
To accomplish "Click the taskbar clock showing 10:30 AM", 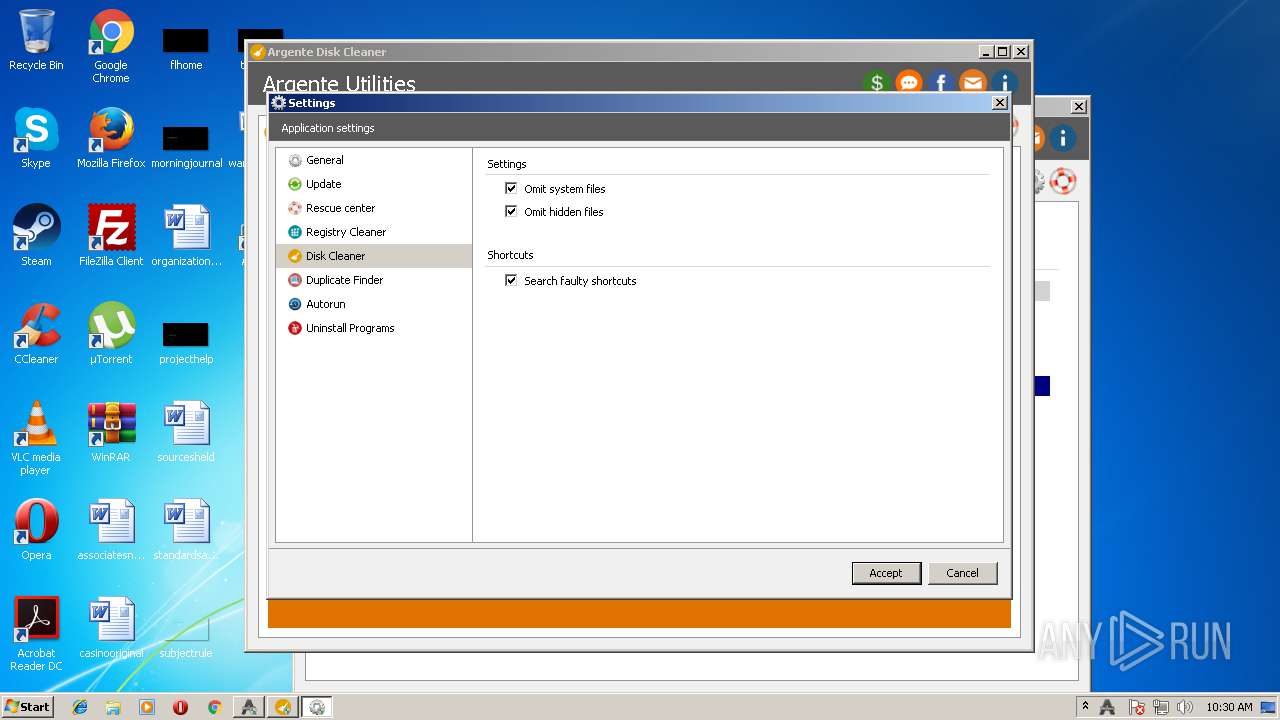I will tap(1229, 707).
